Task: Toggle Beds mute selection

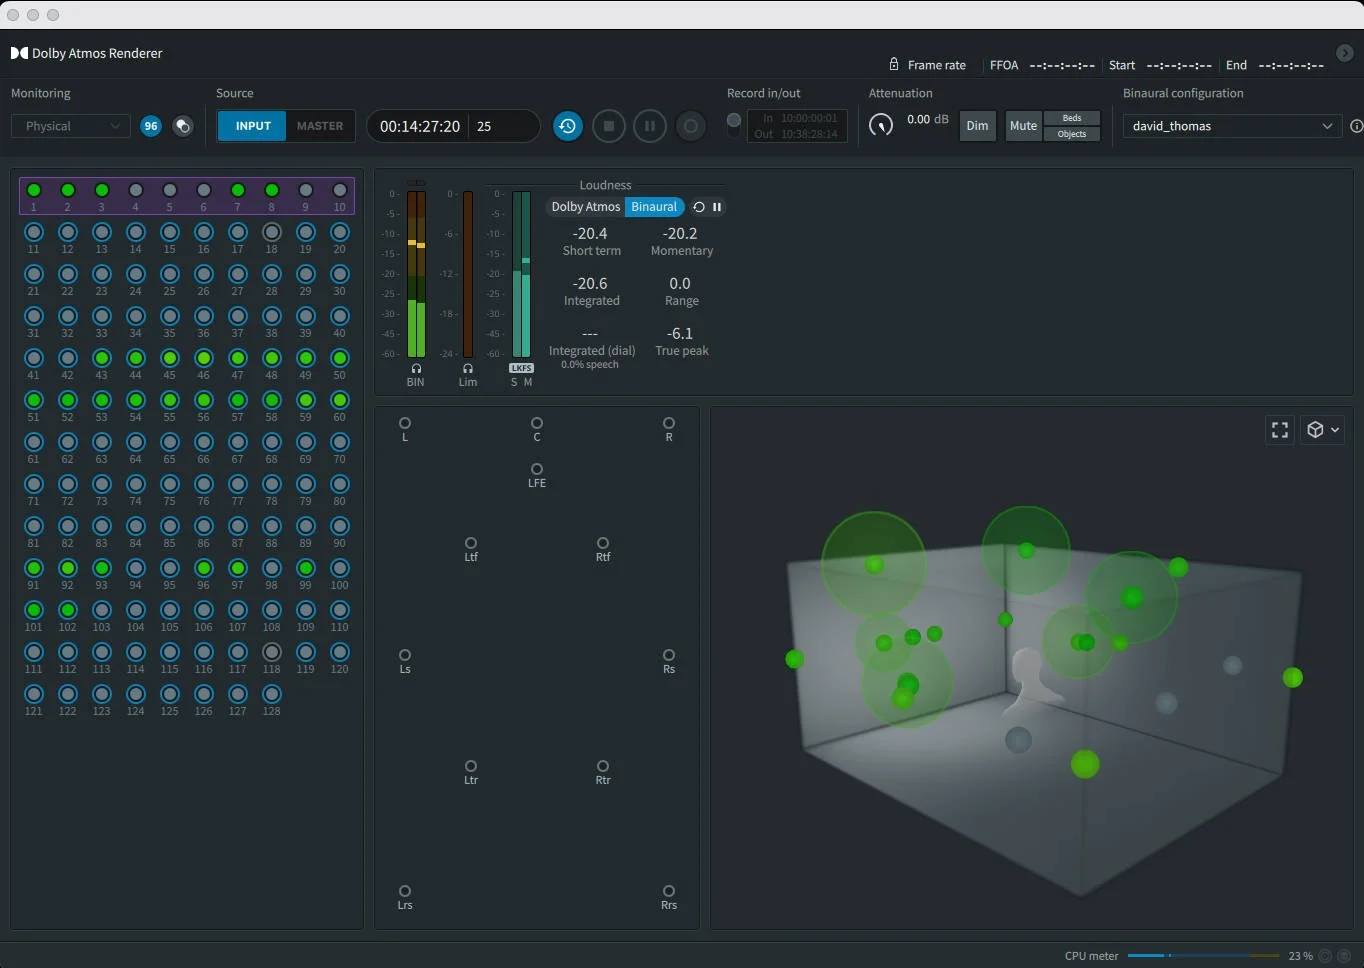Action: pyautogui.click(x=1072, y=118)
